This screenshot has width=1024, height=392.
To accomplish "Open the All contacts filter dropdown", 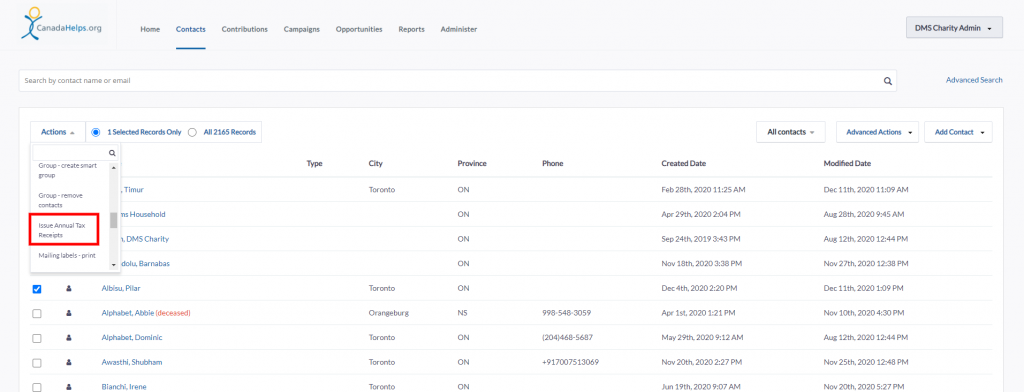I will [791, 132].
